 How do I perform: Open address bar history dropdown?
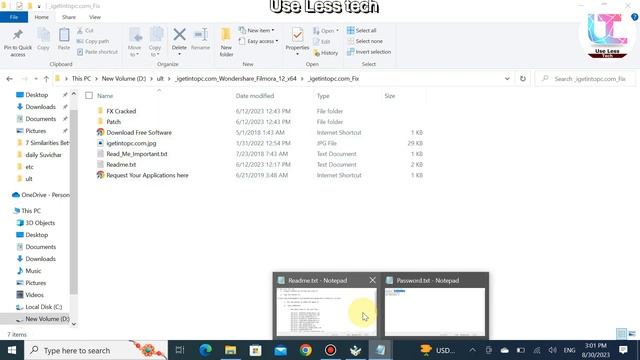[507, 79]
